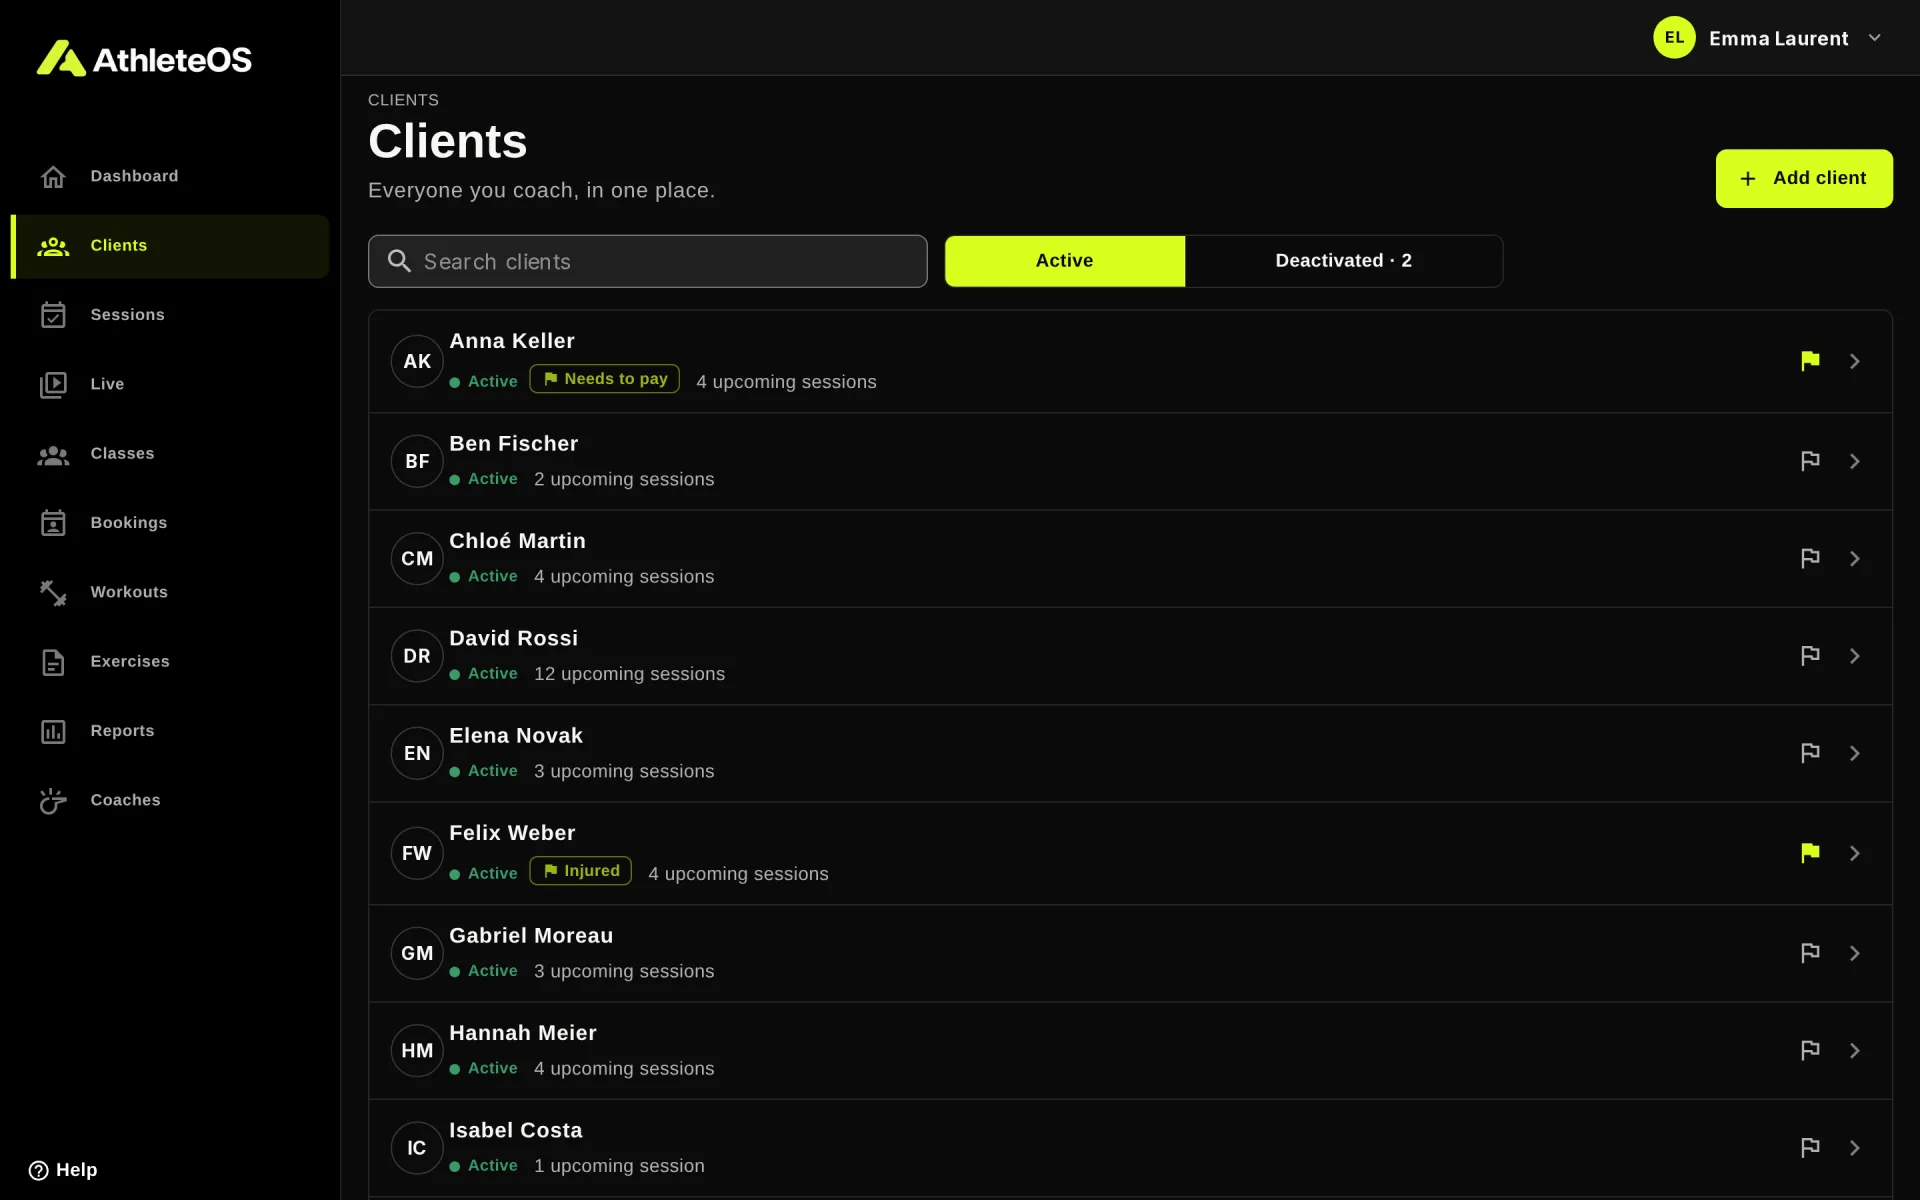Click the Help question mark icon
The image size is (1920, 1200).
38,1170
